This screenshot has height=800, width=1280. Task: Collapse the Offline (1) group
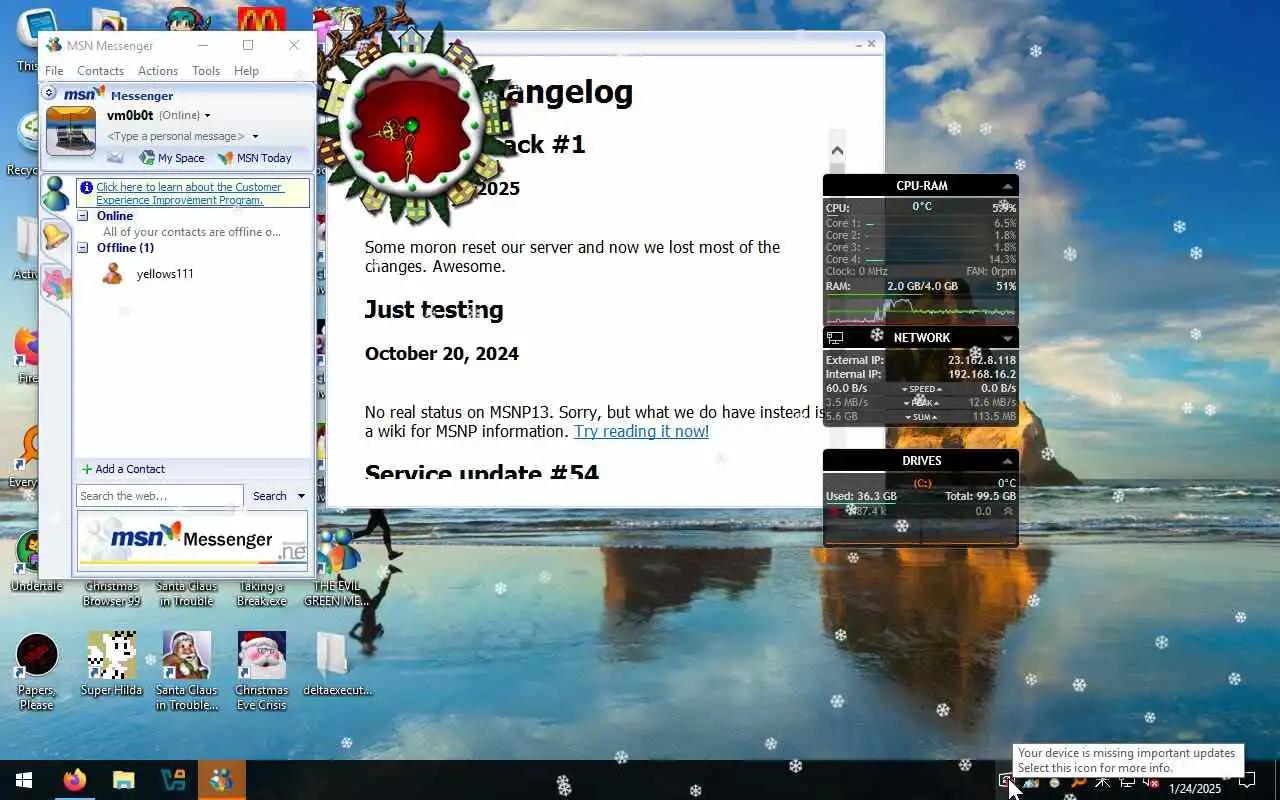[84, 248]
